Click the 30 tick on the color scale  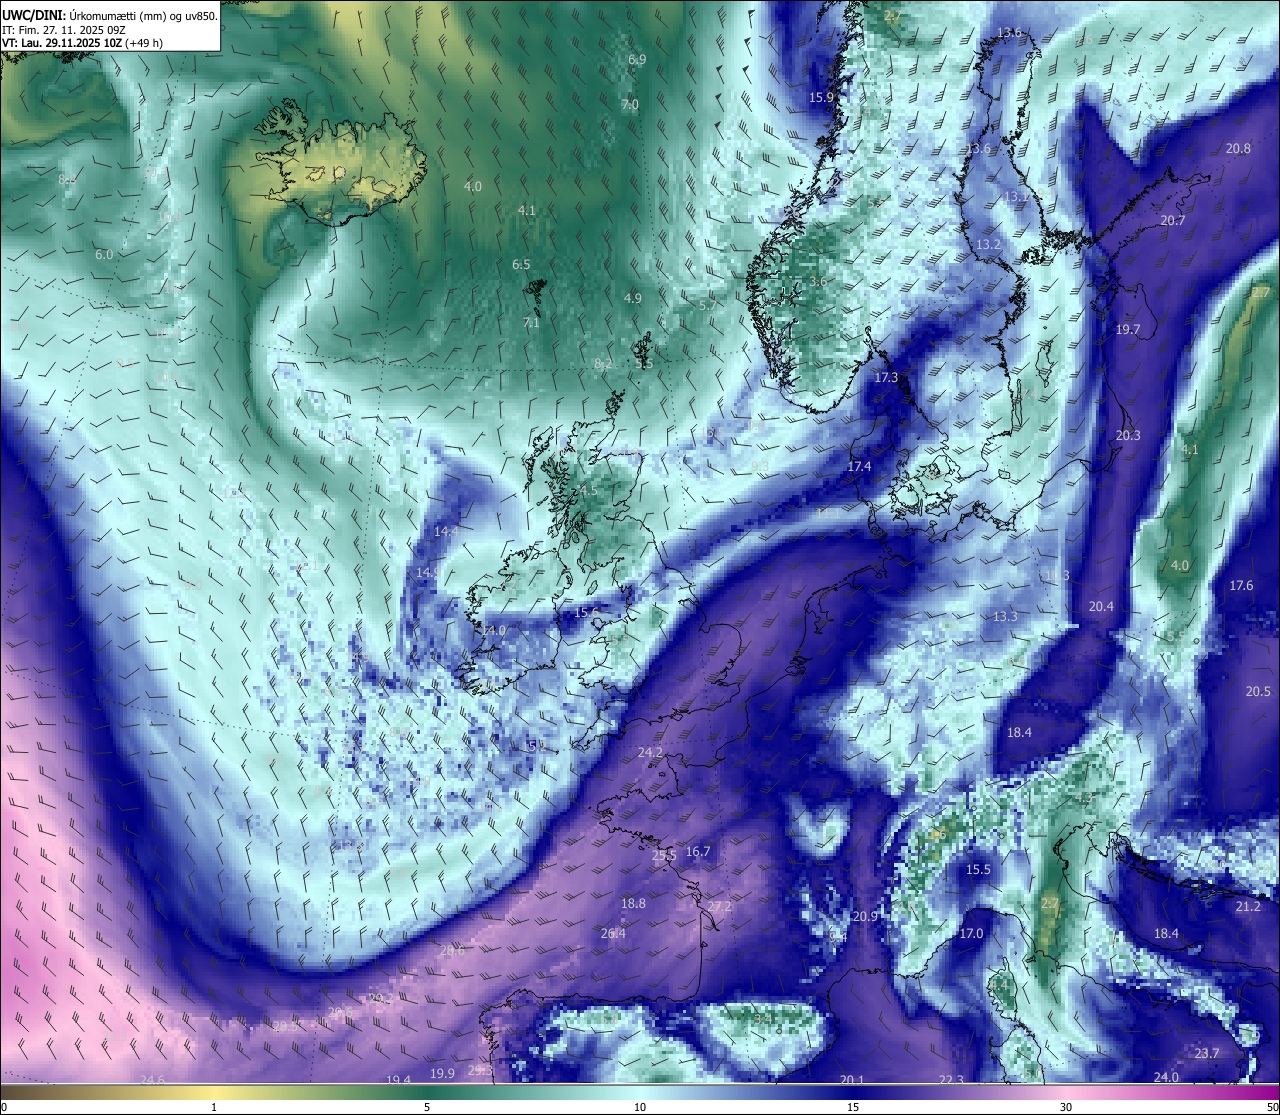tap(1066, 1107)
